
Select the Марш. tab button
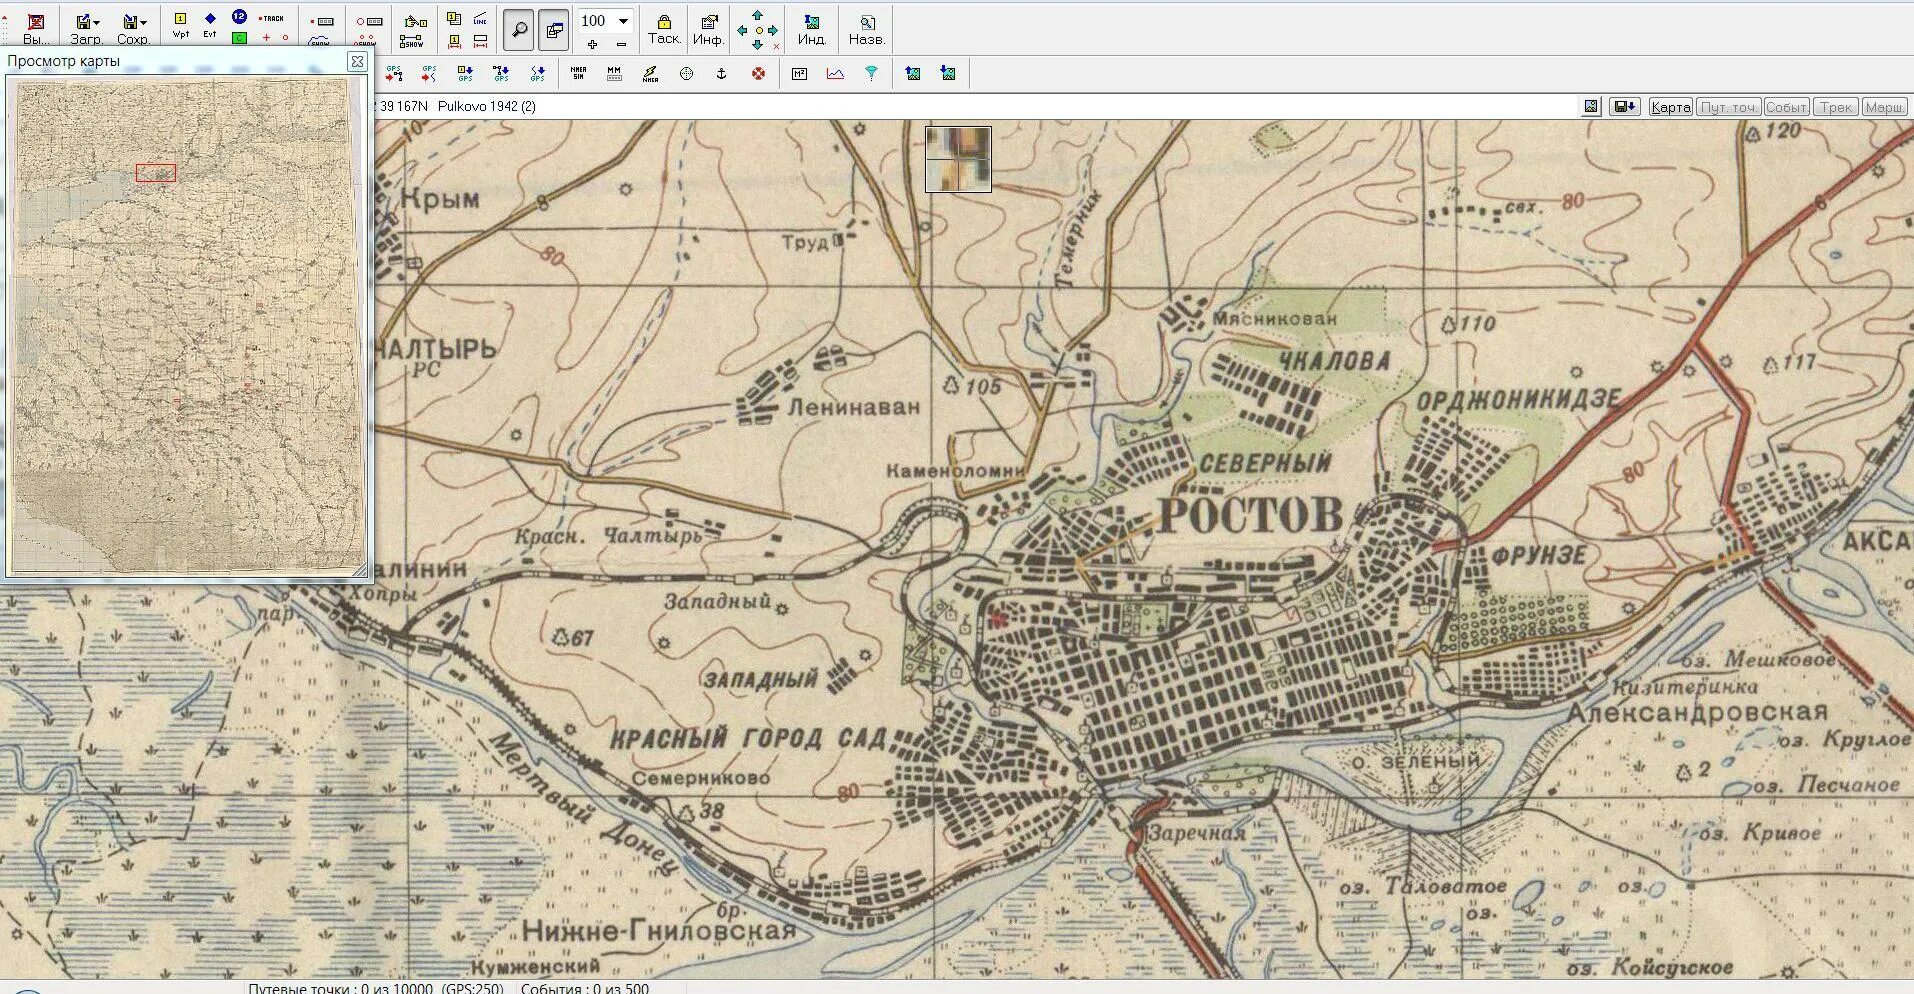tap(1885, 107)
